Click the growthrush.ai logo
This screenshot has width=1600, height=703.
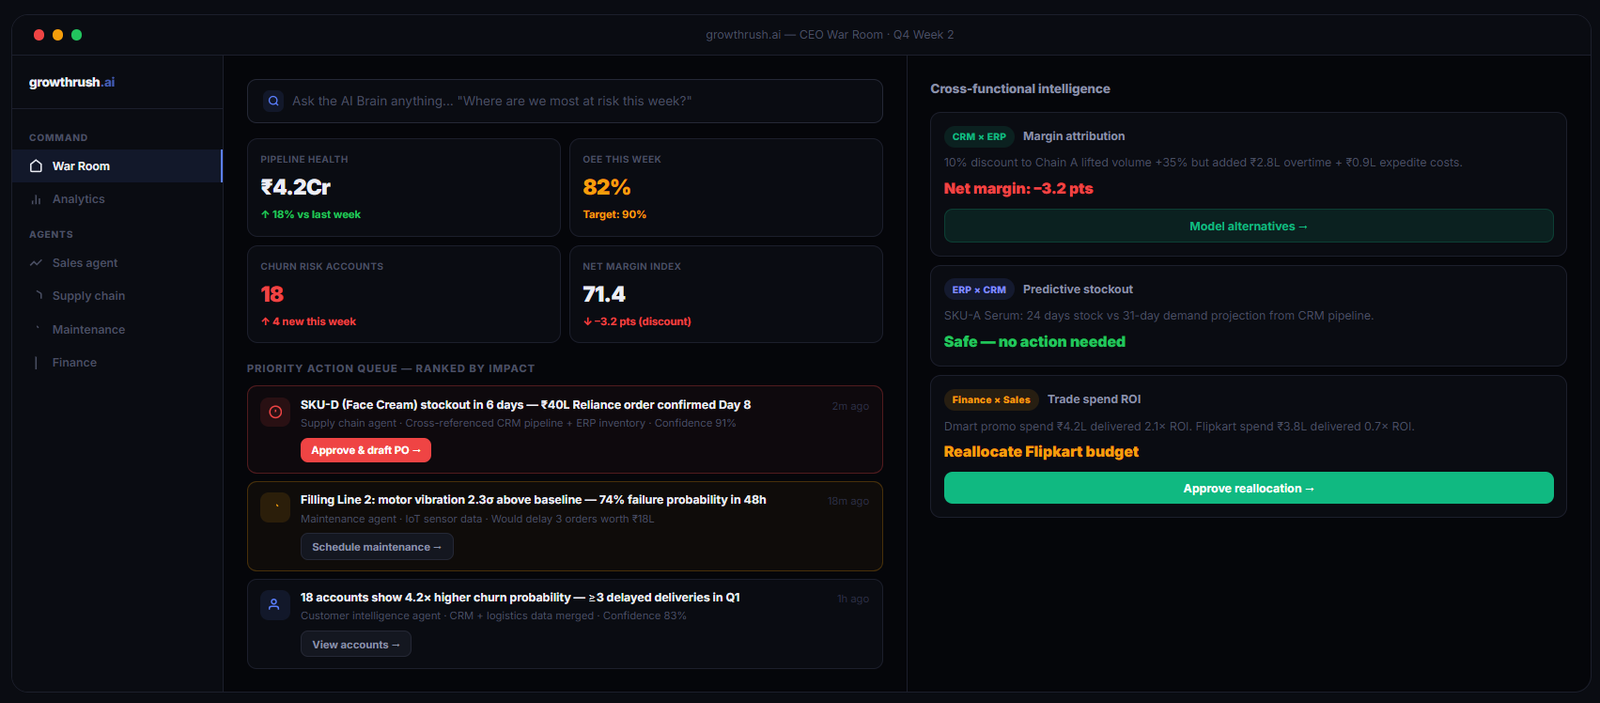tap(72, 82)
